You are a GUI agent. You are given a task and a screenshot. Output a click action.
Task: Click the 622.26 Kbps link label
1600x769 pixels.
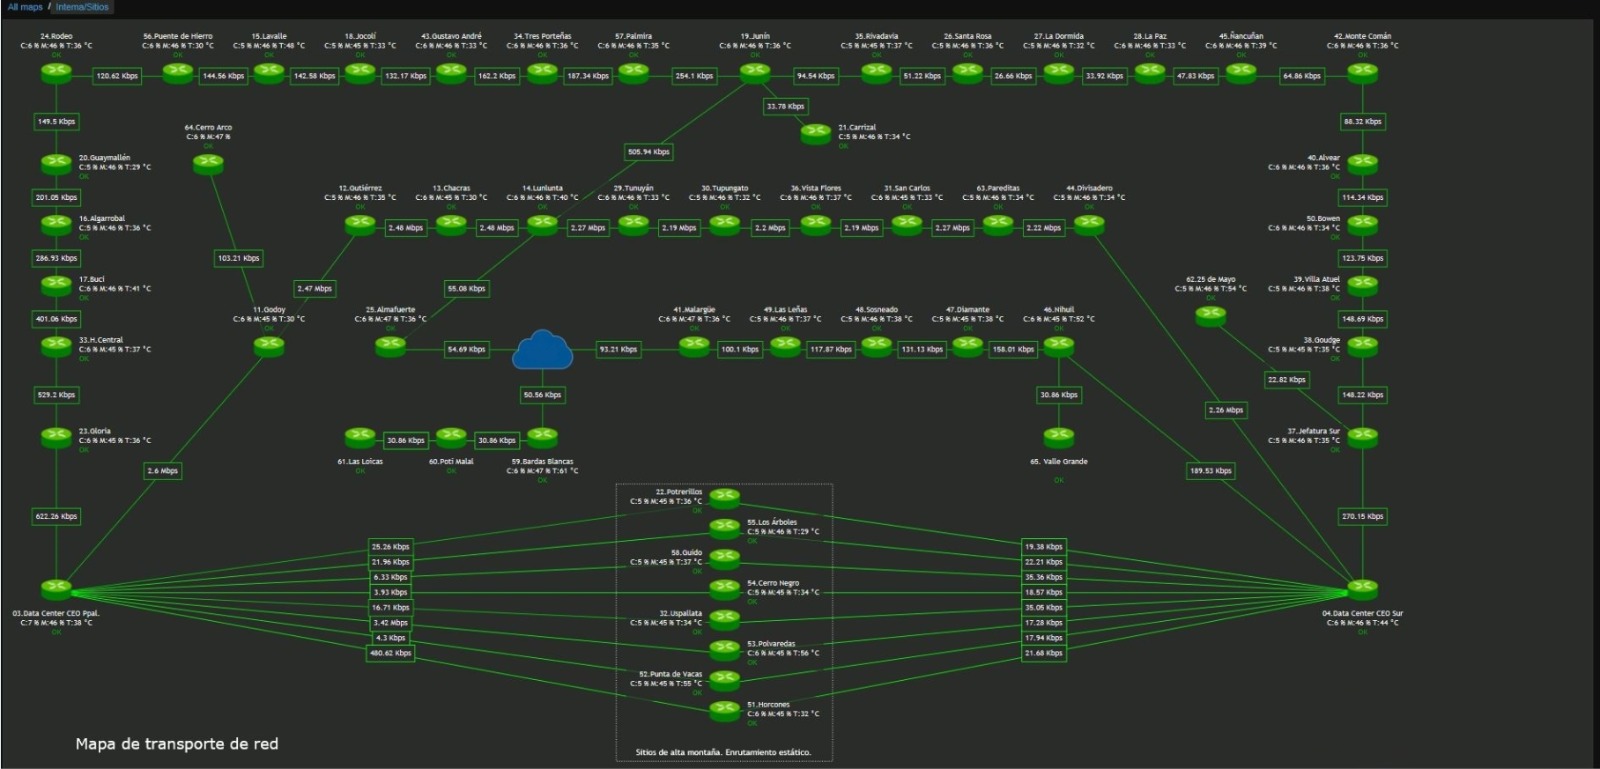pyautogui.click(x=56, y=516)
